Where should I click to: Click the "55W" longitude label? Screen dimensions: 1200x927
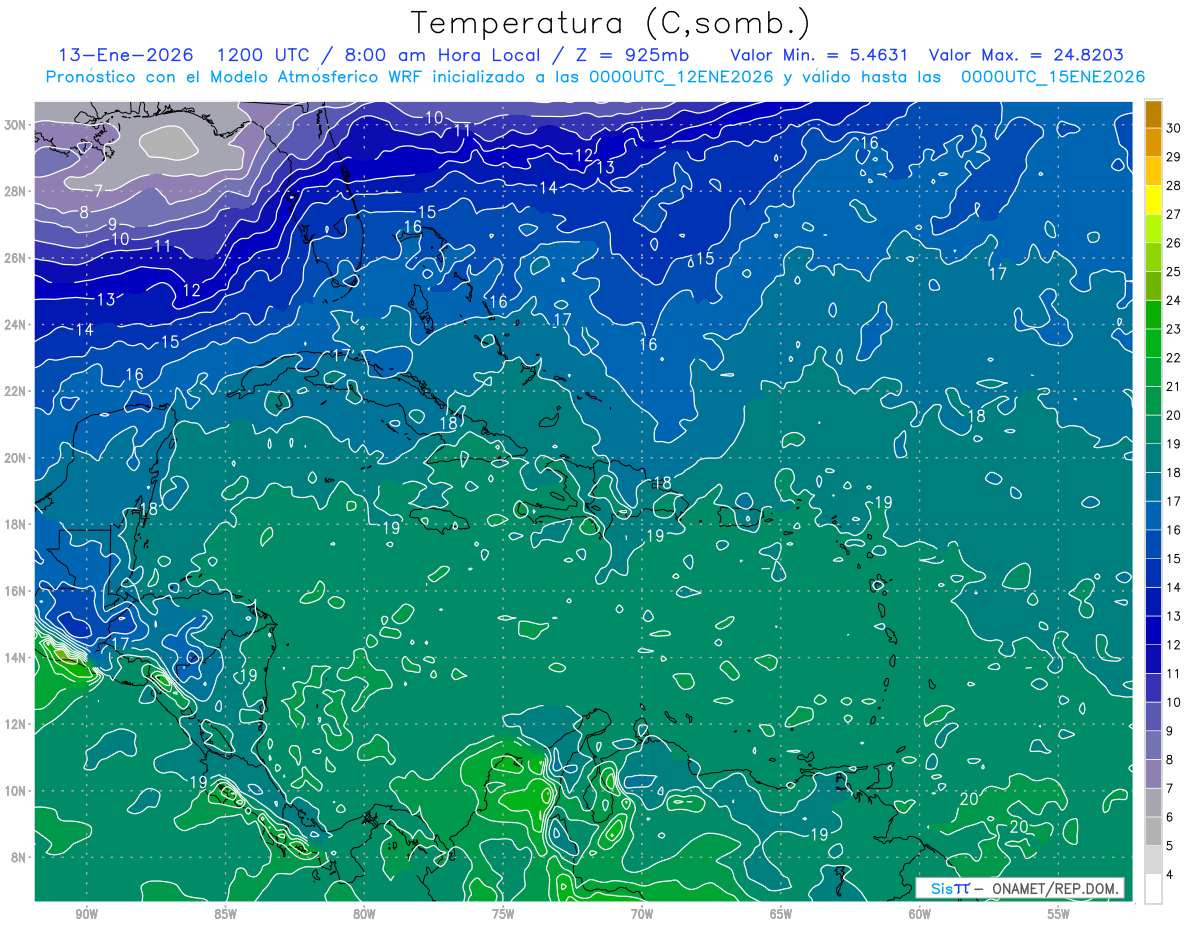pos(1059,913)
